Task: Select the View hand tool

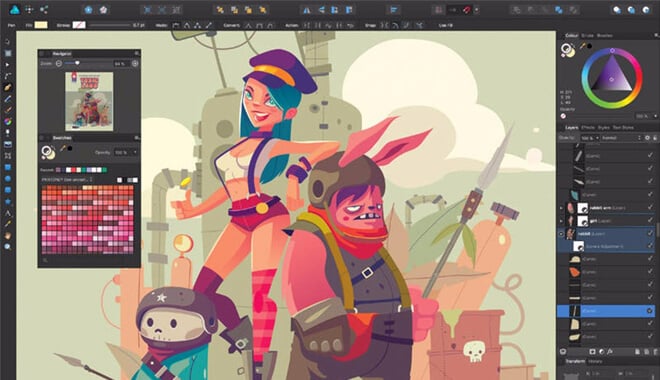Action: (8, 236)
